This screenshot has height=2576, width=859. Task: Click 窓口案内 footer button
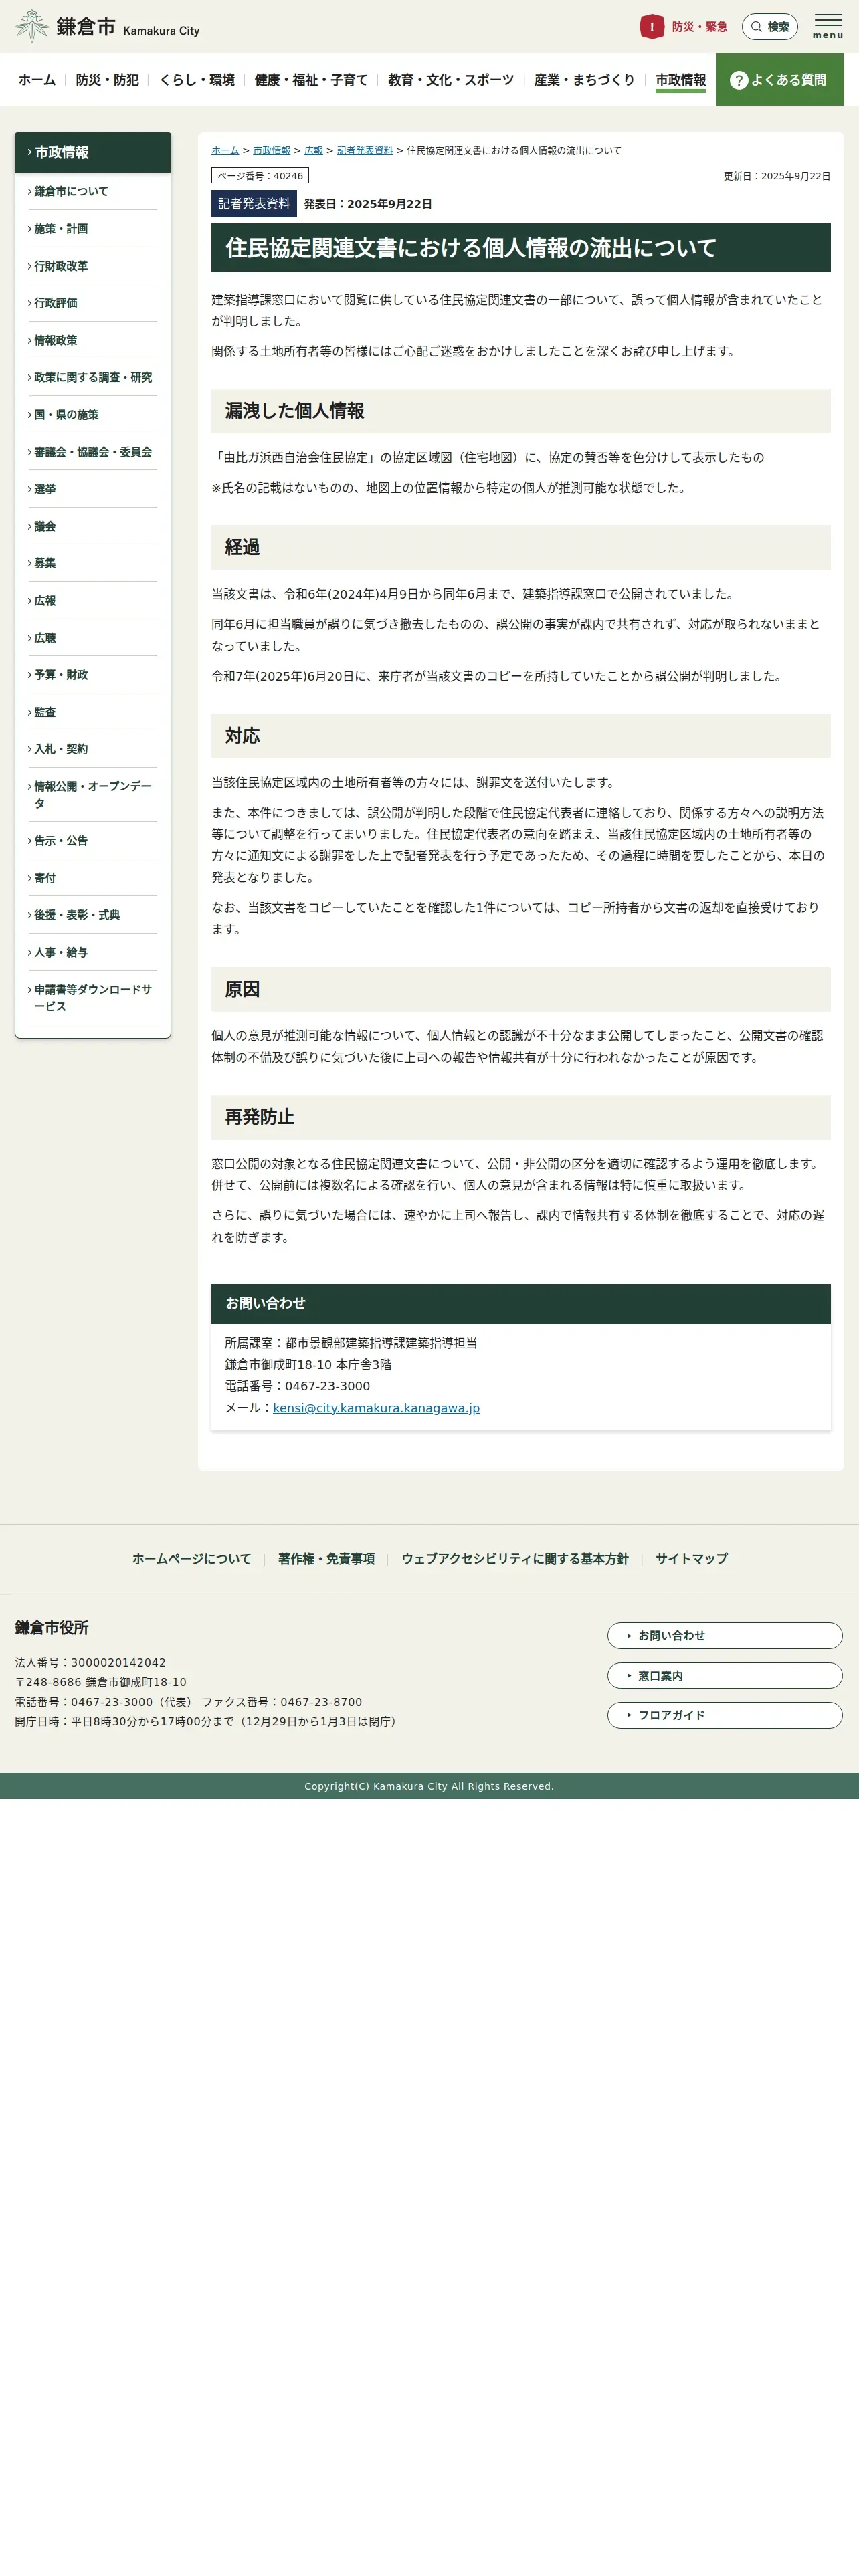tap(725, 1676)
